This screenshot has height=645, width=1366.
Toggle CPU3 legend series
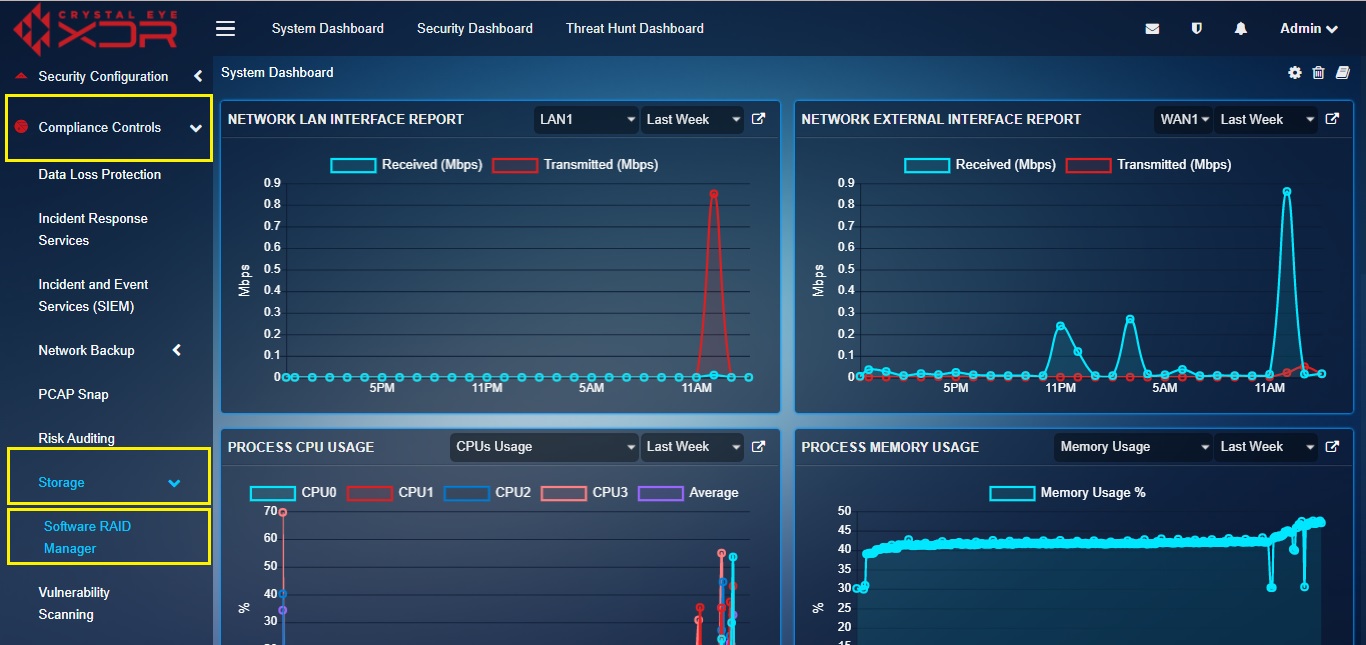point(584,493)
